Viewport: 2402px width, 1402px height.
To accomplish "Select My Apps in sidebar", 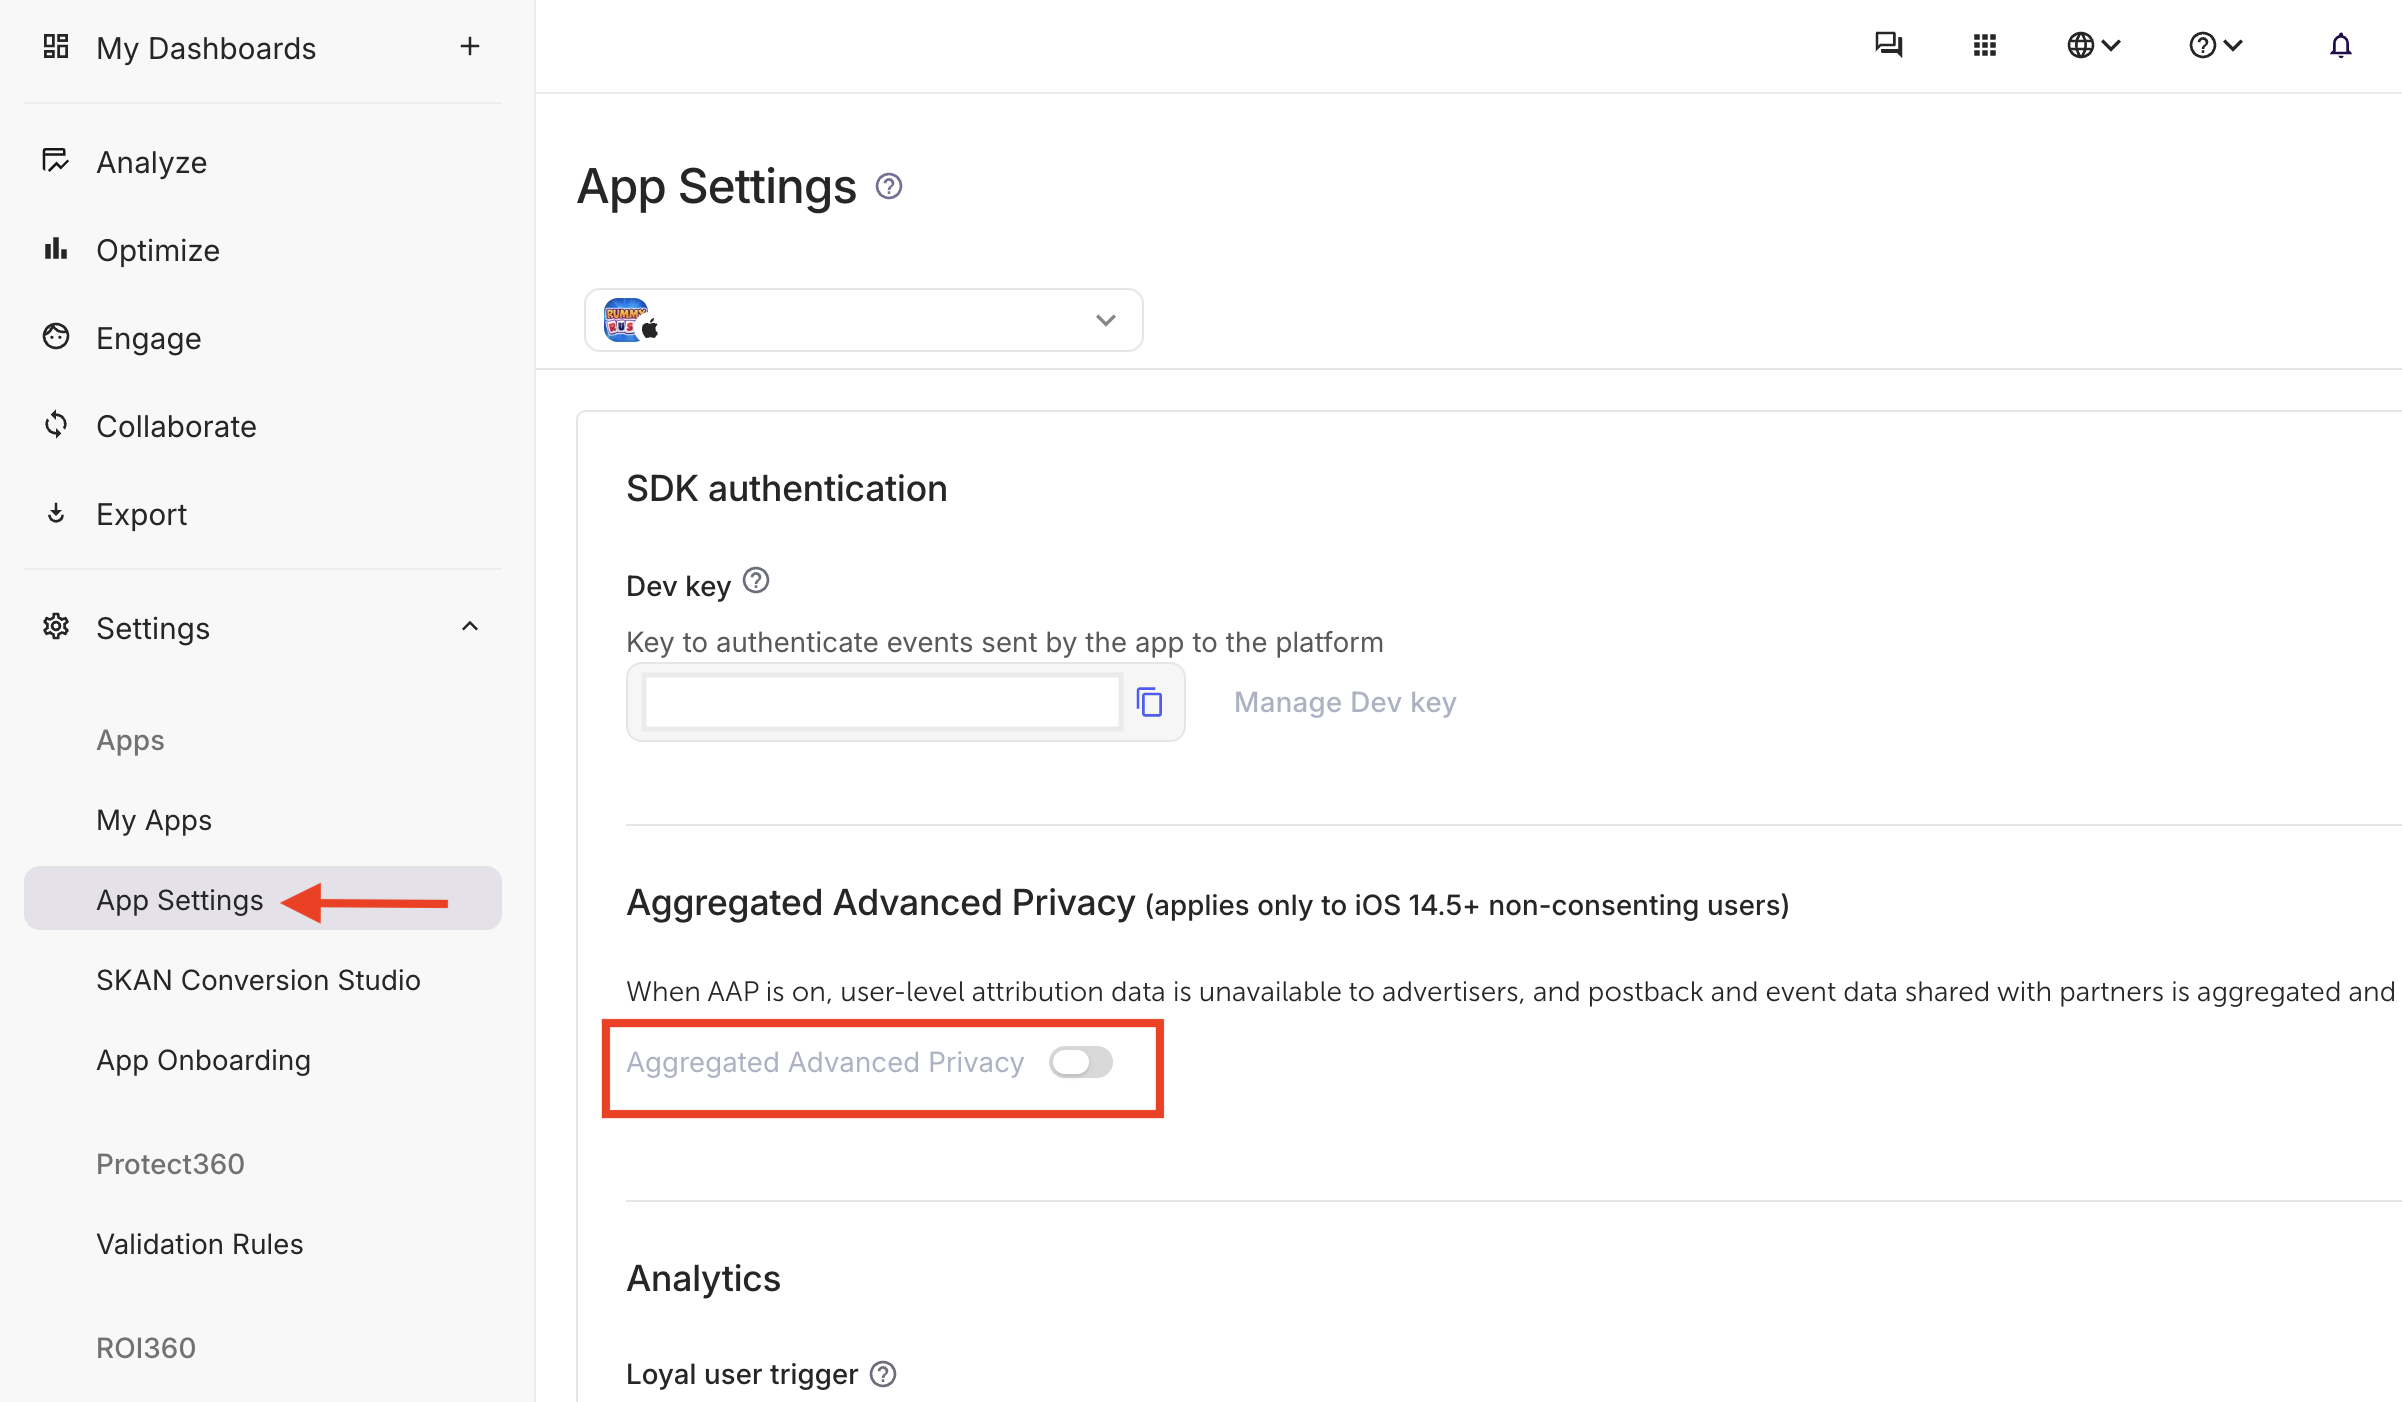I will pyautogui.click(x=154, y=820).
